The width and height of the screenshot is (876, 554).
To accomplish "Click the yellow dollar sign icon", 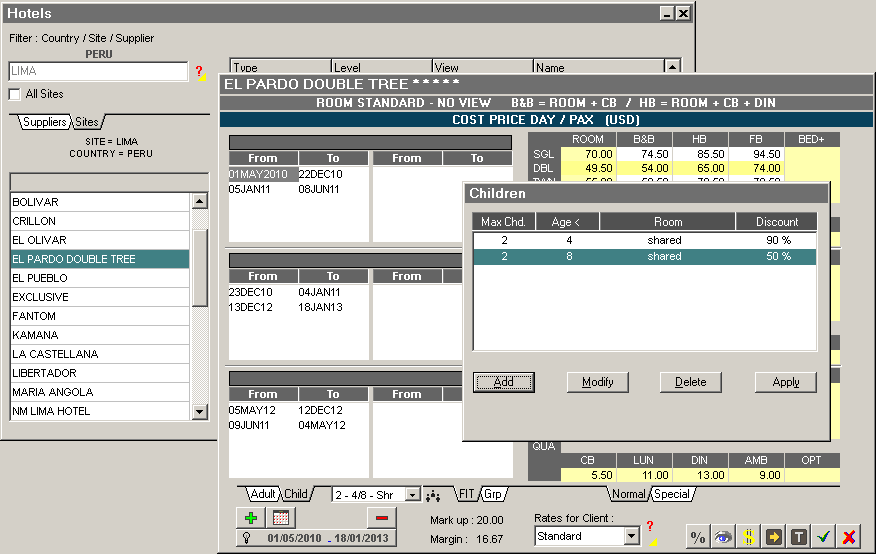I will [x=748, y=537].
